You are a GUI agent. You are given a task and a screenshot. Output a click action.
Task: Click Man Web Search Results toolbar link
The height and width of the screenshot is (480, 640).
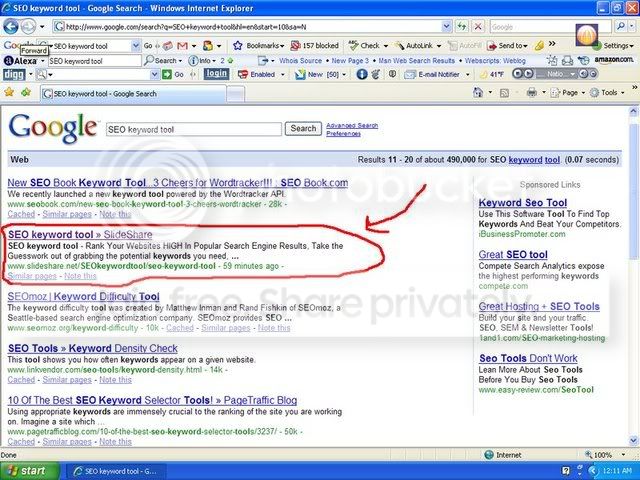pyautogui.click(x=416, y=60)
